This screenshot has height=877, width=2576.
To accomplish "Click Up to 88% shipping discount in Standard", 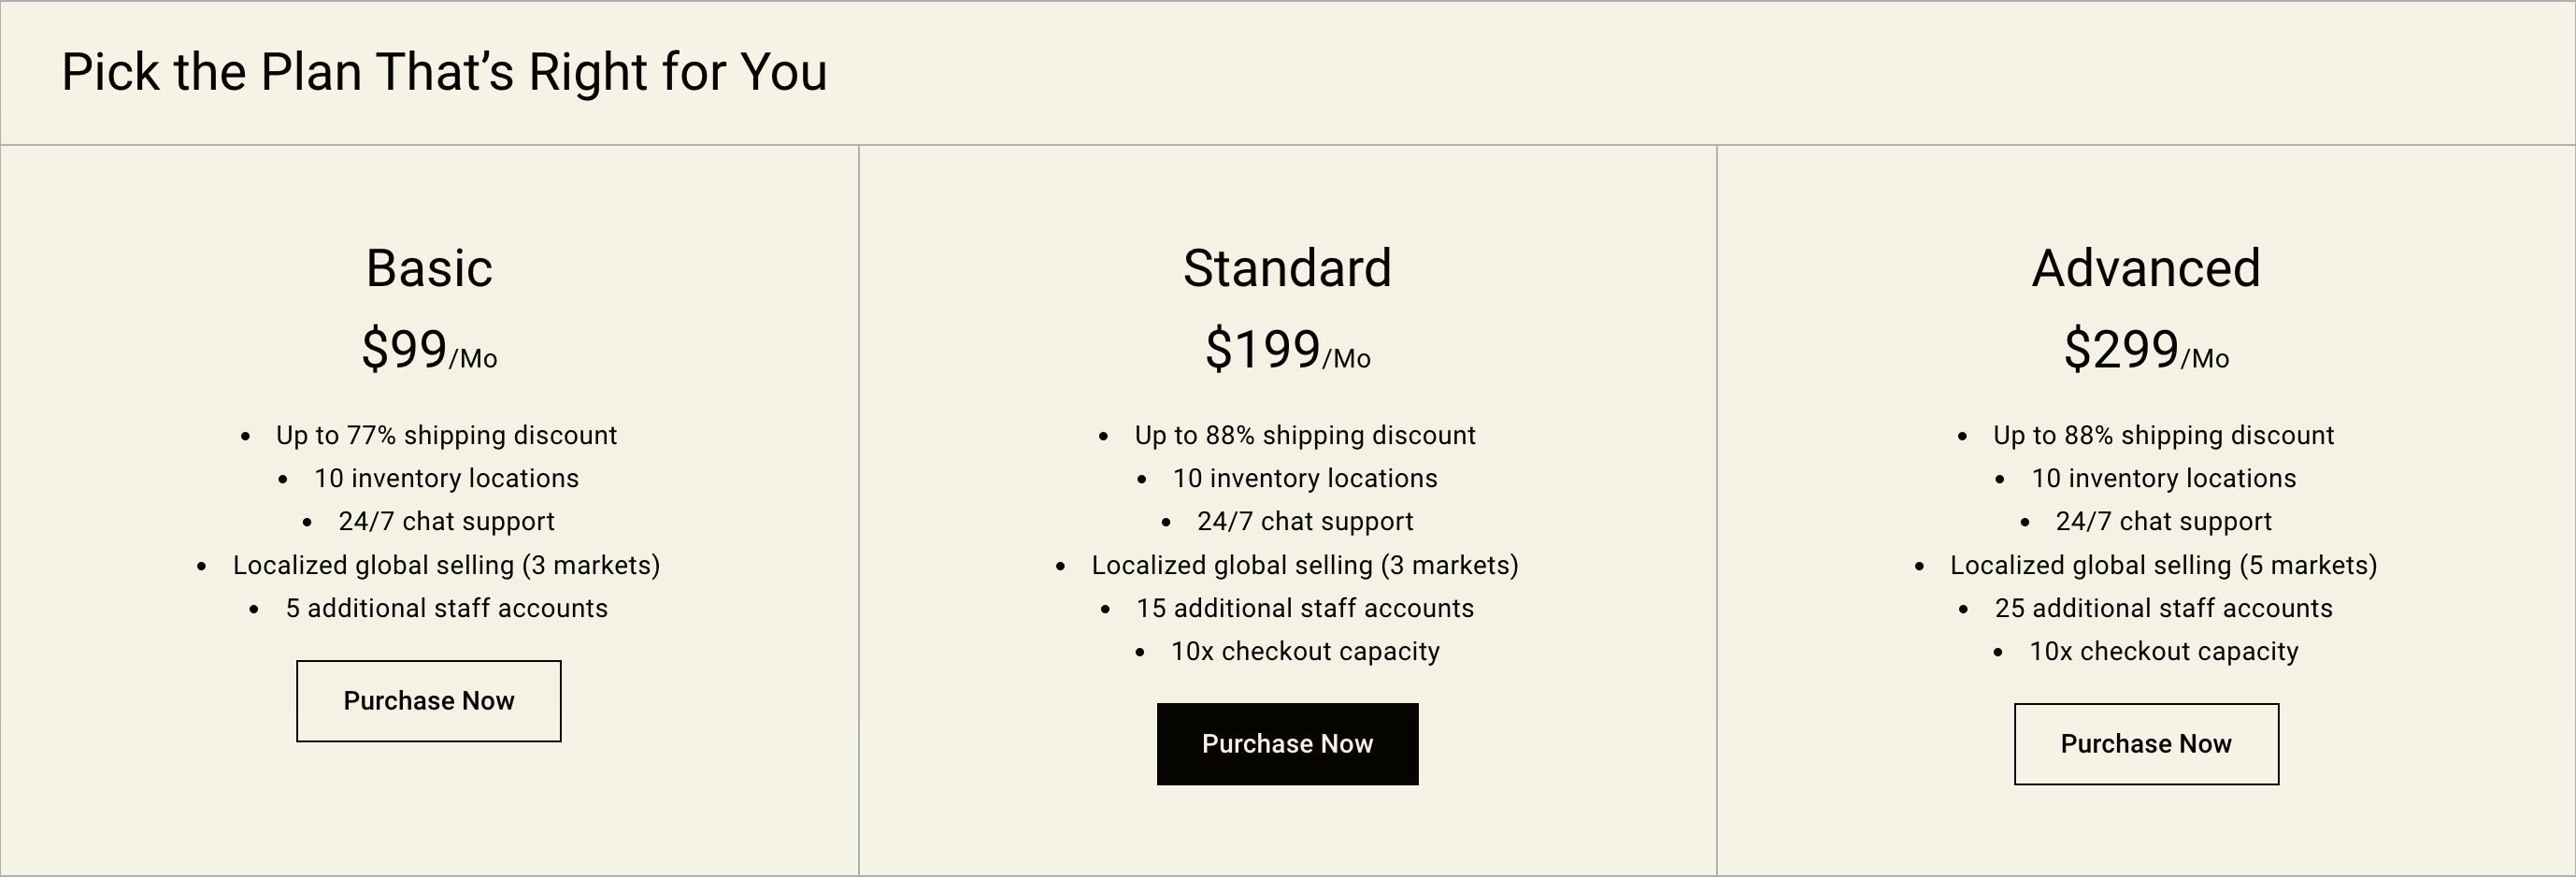I will 1305,435.
